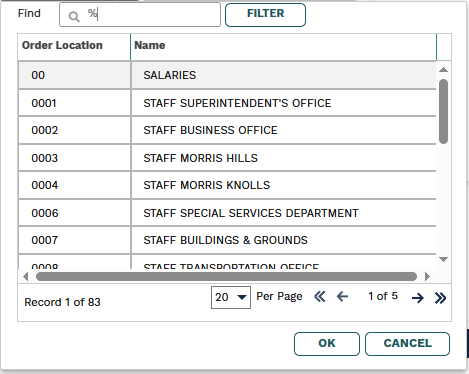Click the search magnifier icon in Find field
Image resolution: width=469 pixels, height=374 pixels.
click(x=74, y=16)
